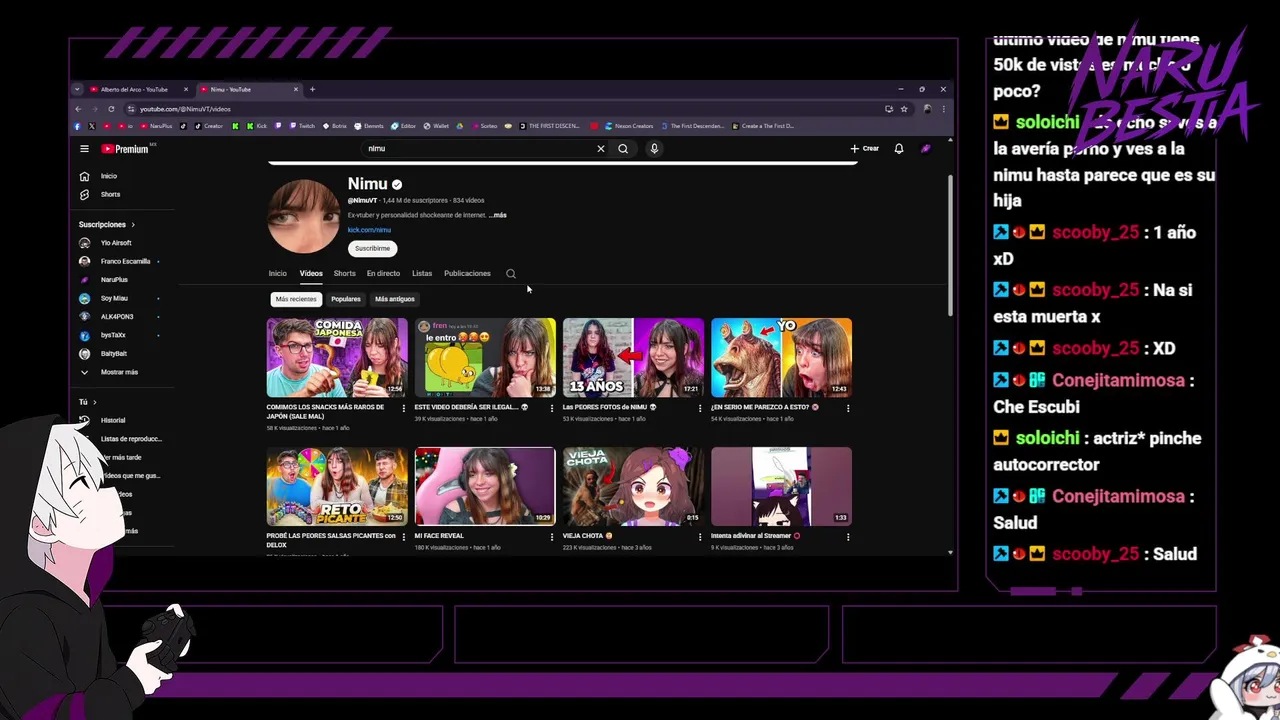Switch to the Listas tab
1280x720 pixels.
point(422,273)
